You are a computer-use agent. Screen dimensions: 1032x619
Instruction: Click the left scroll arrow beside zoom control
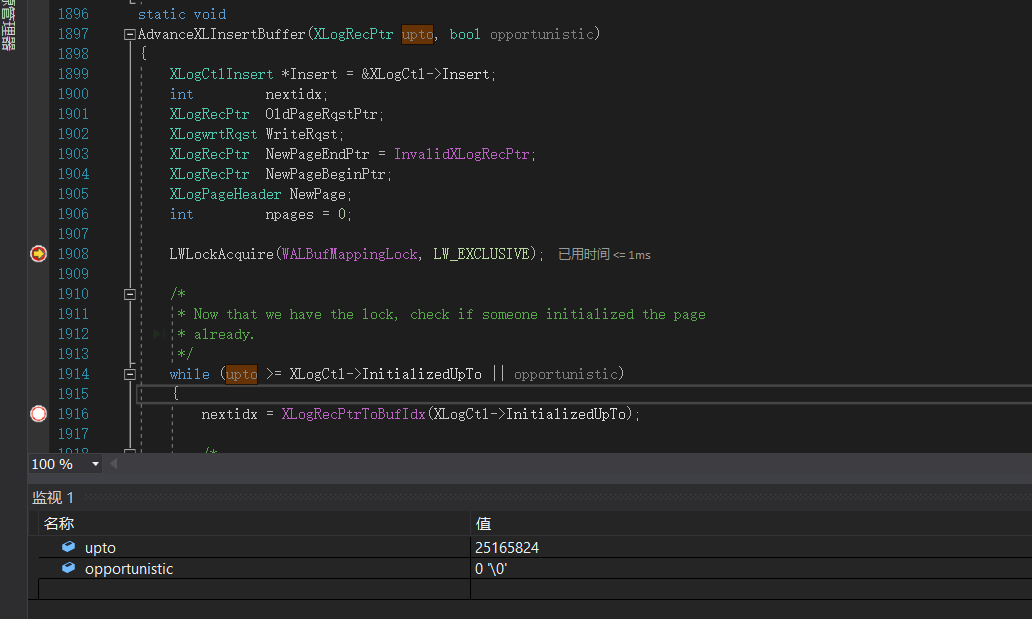(112, 463)
